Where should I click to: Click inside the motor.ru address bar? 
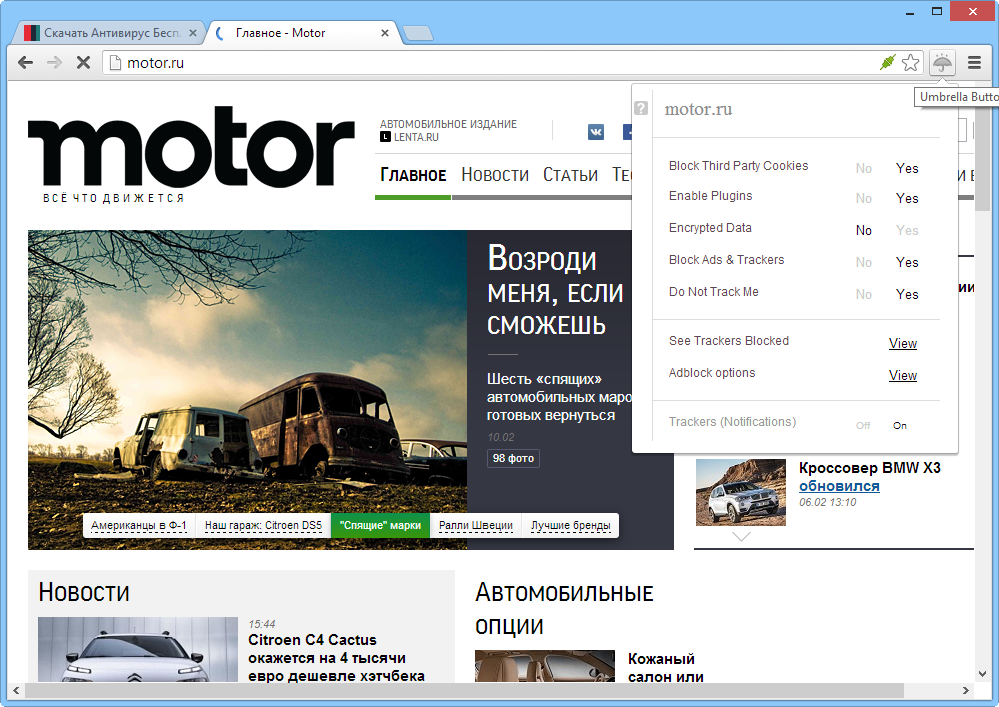point(300,62)
